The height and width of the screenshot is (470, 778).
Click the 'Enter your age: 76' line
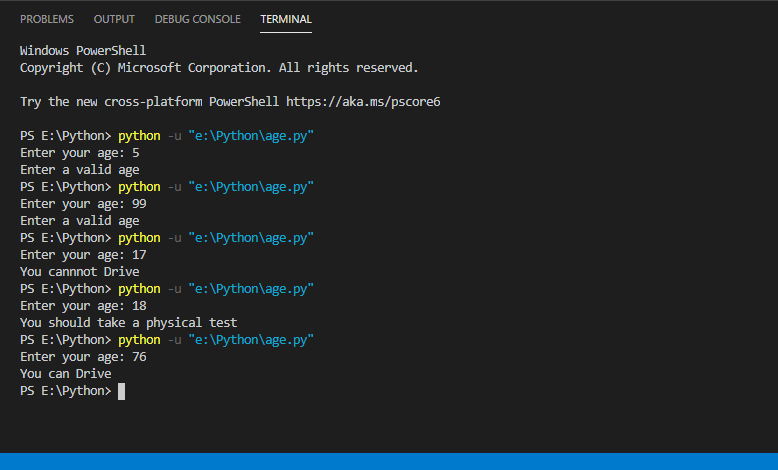point(83,357)
